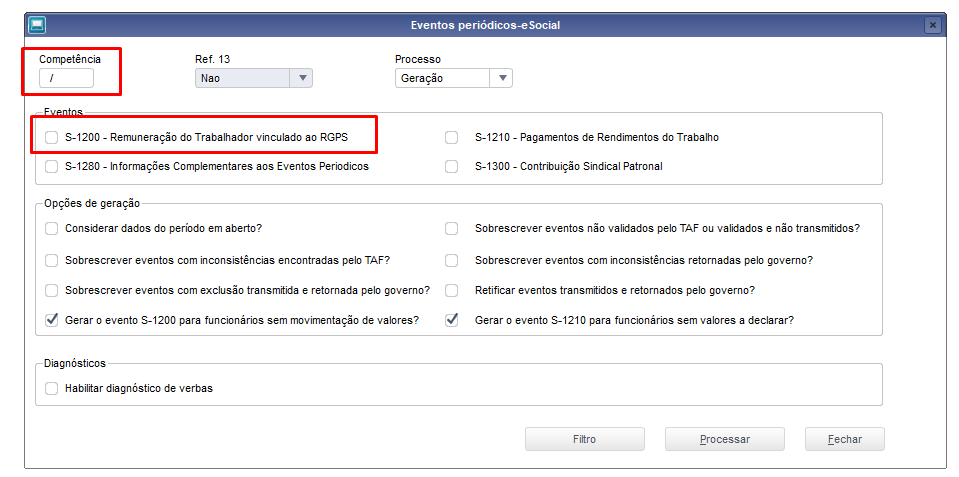Click the Competência input field
Screen dimensions: 959x477
[x=66, y=78]
